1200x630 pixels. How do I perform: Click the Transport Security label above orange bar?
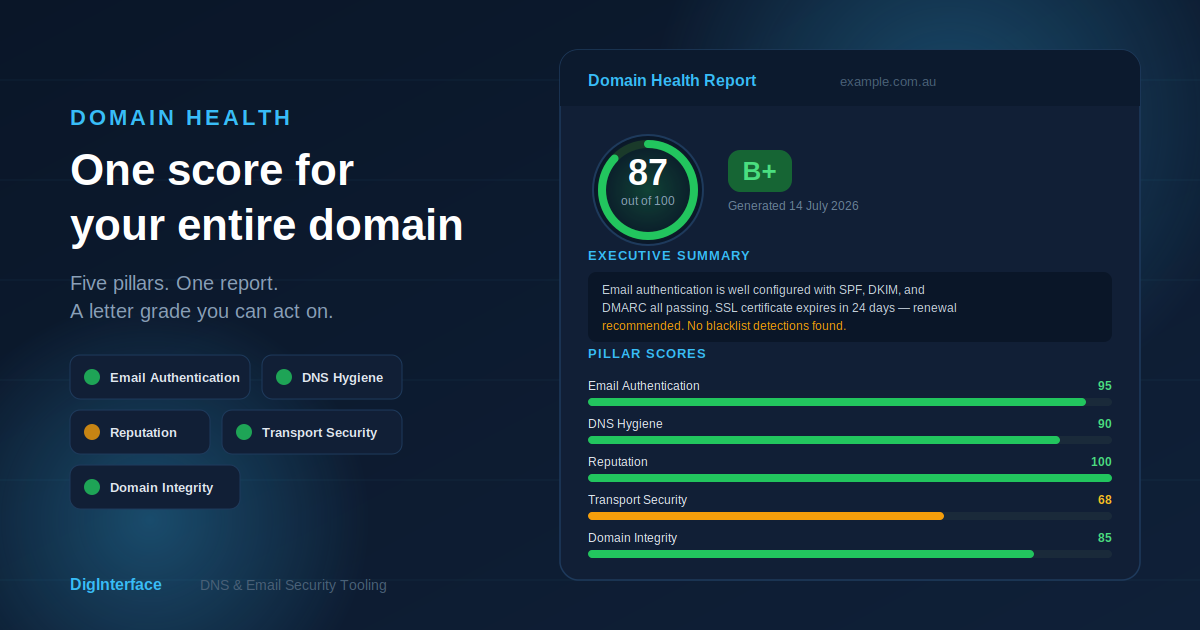(x=637, y=500)
